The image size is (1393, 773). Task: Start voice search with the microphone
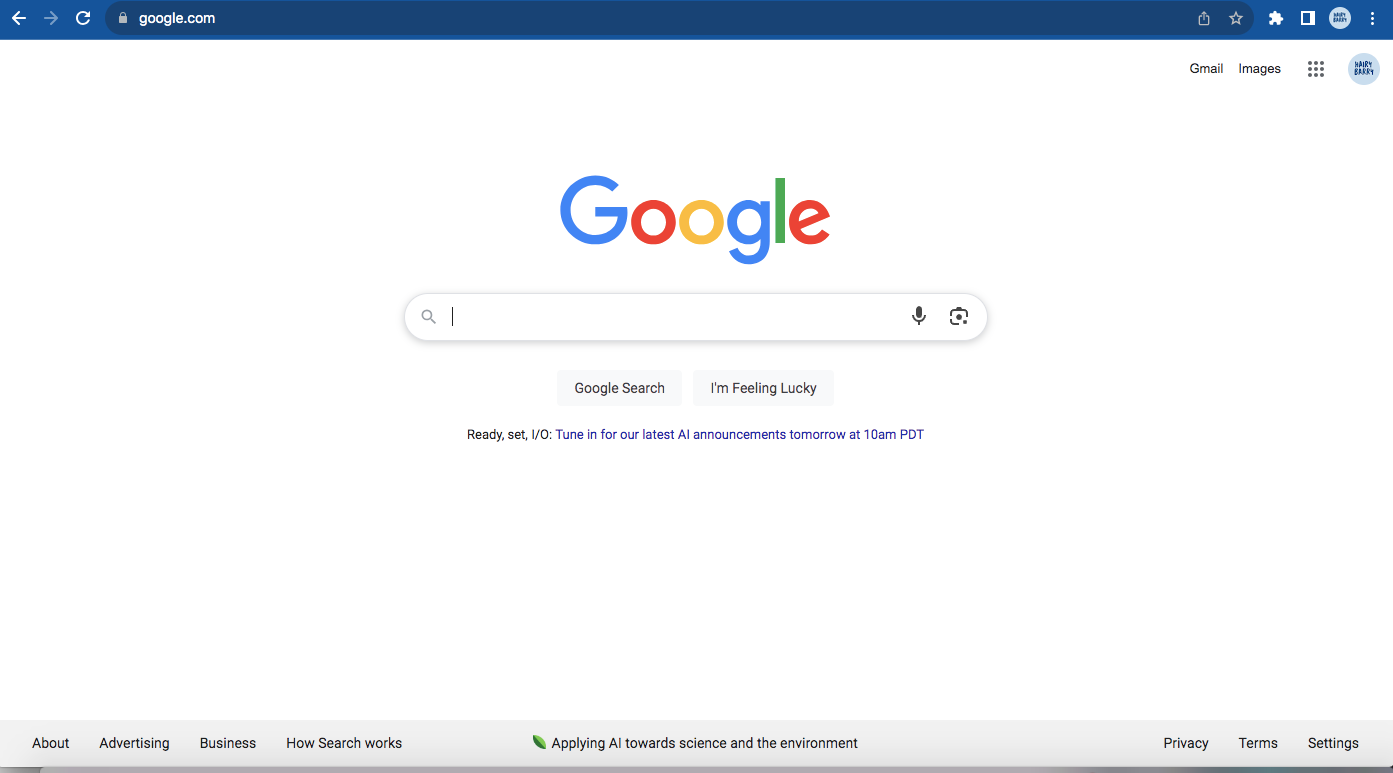pos(919,316)
